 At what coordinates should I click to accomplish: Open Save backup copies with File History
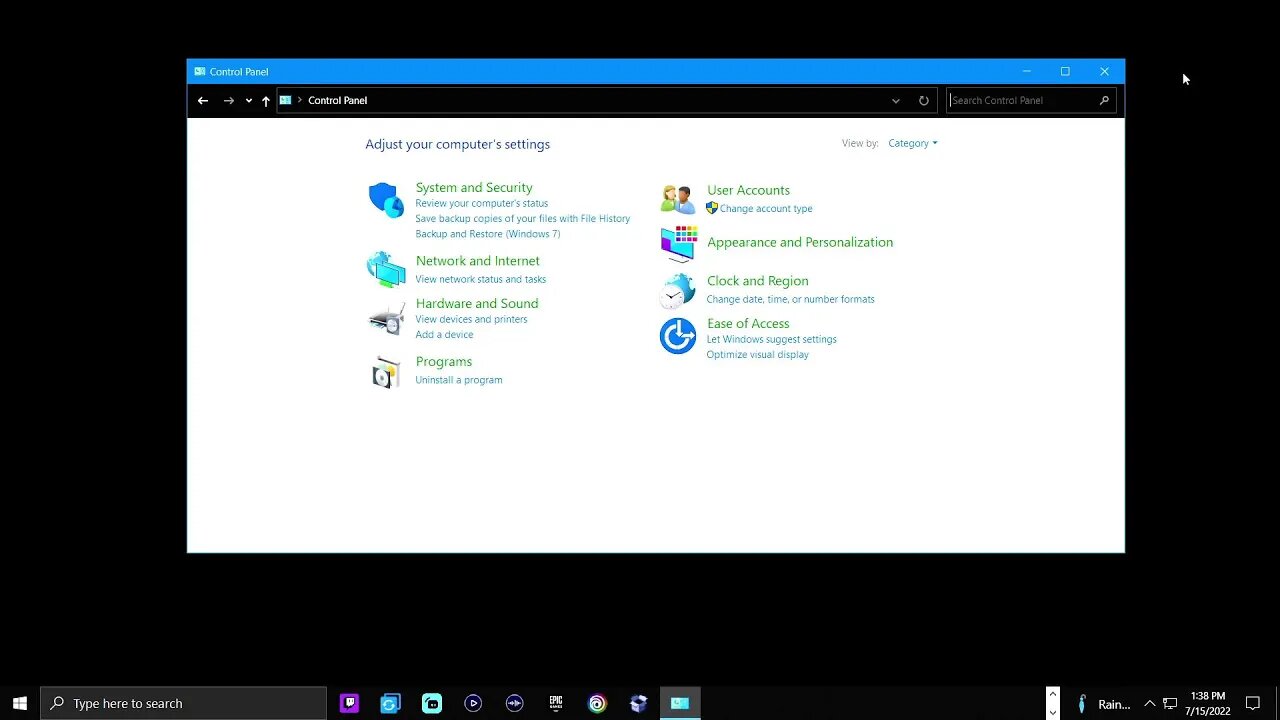523,218
